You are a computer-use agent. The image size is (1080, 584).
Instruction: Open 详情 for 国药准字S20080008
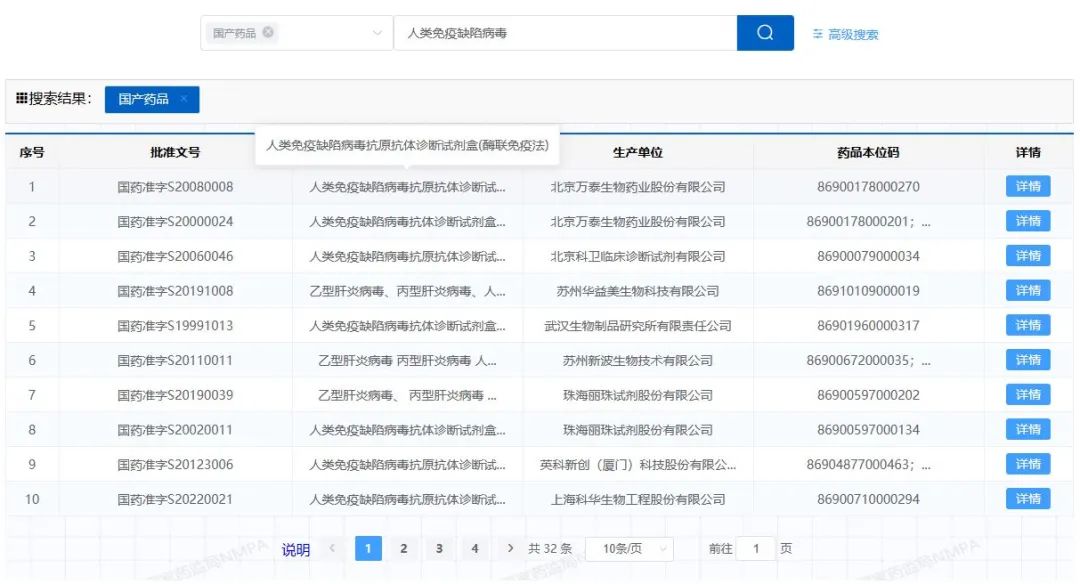pos(1028,187)
